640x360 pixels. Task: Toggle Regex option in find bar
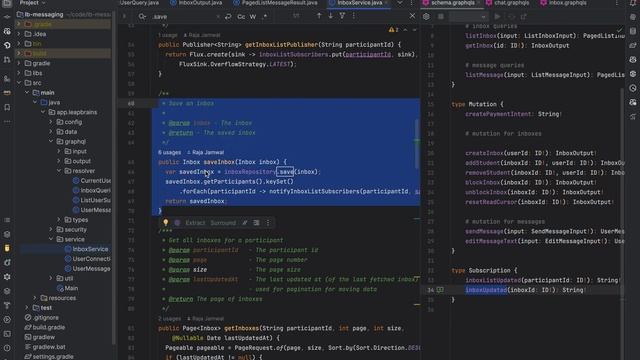tap(264, 17)
